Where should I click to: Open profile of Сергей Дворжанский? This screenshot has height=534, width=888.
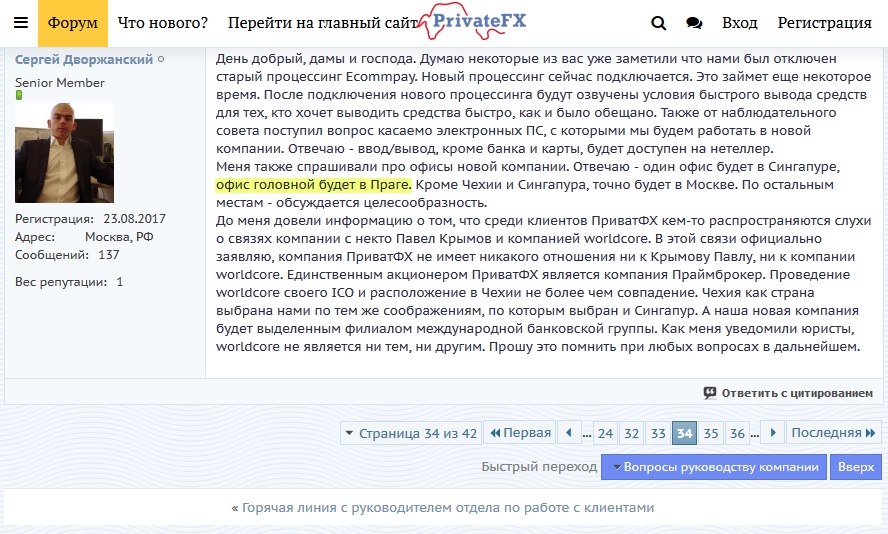click(84, 59)
